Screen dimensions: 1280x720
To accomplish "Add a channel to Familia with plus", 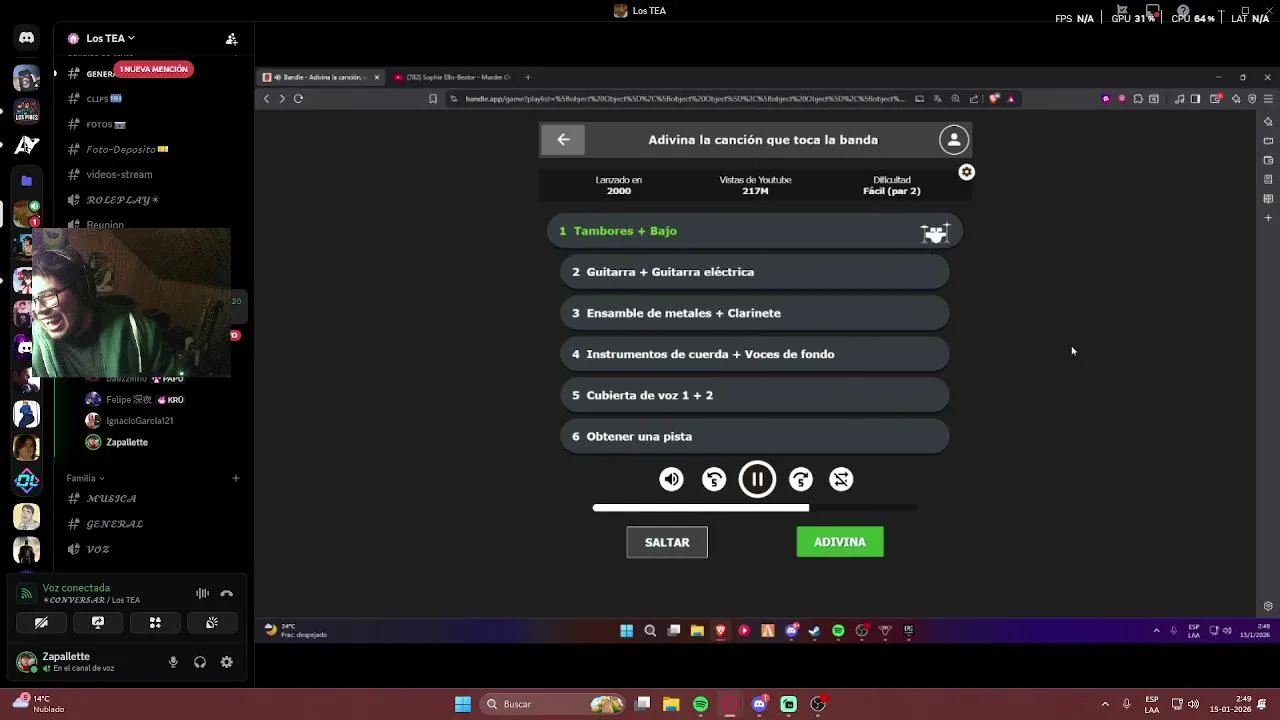I will pyautogui.click(x=236, y=478).
